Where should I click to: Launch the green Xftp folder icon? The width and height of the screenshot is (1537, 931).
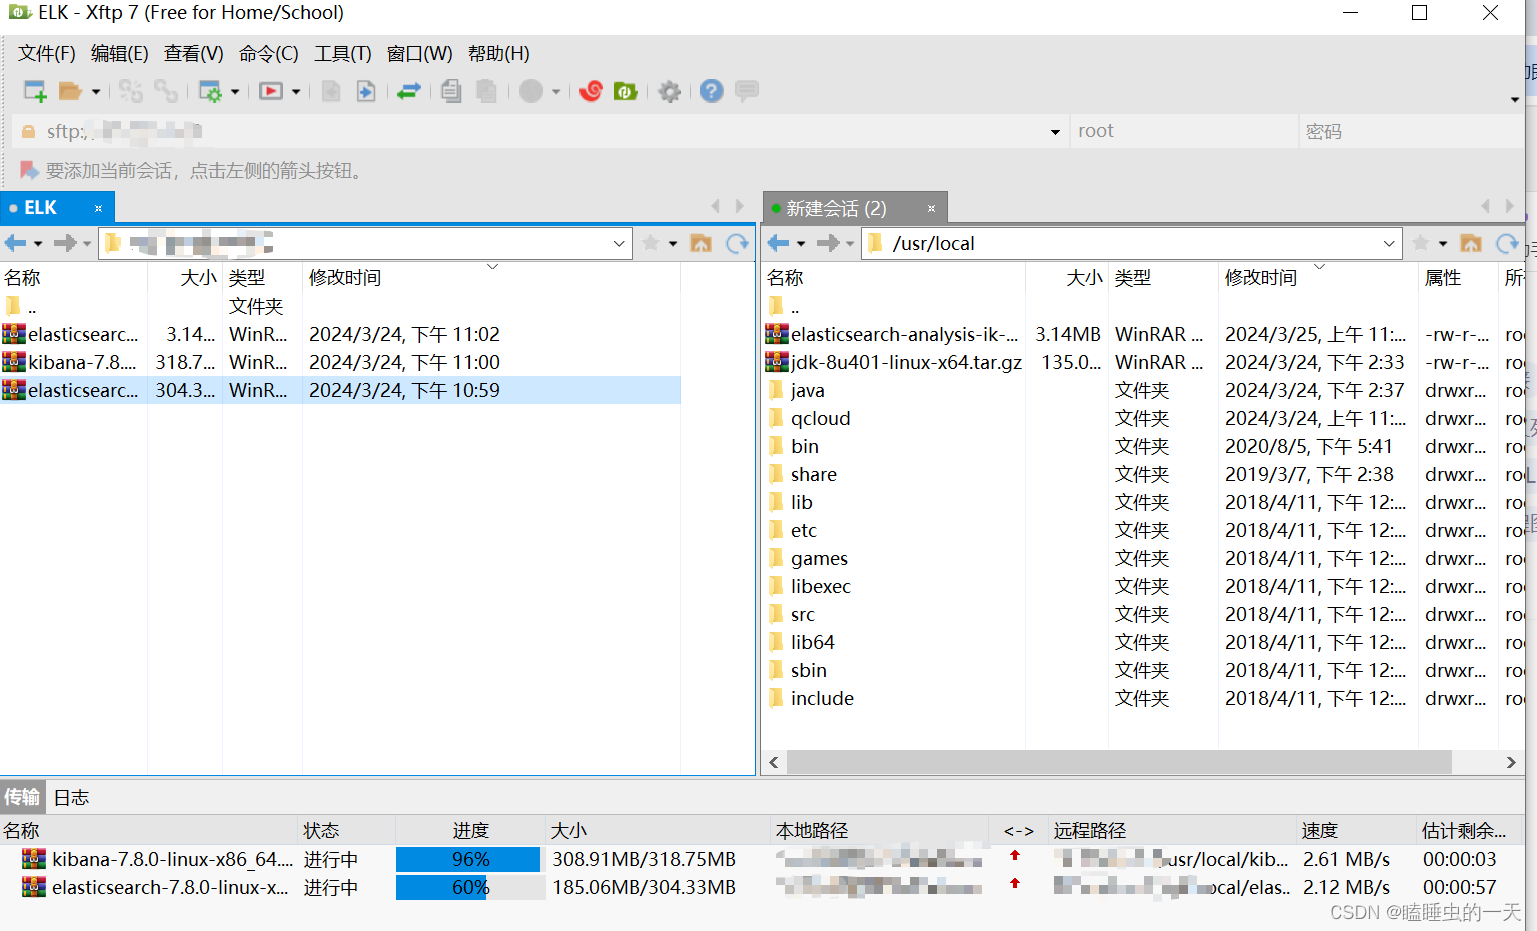[626, 91]
